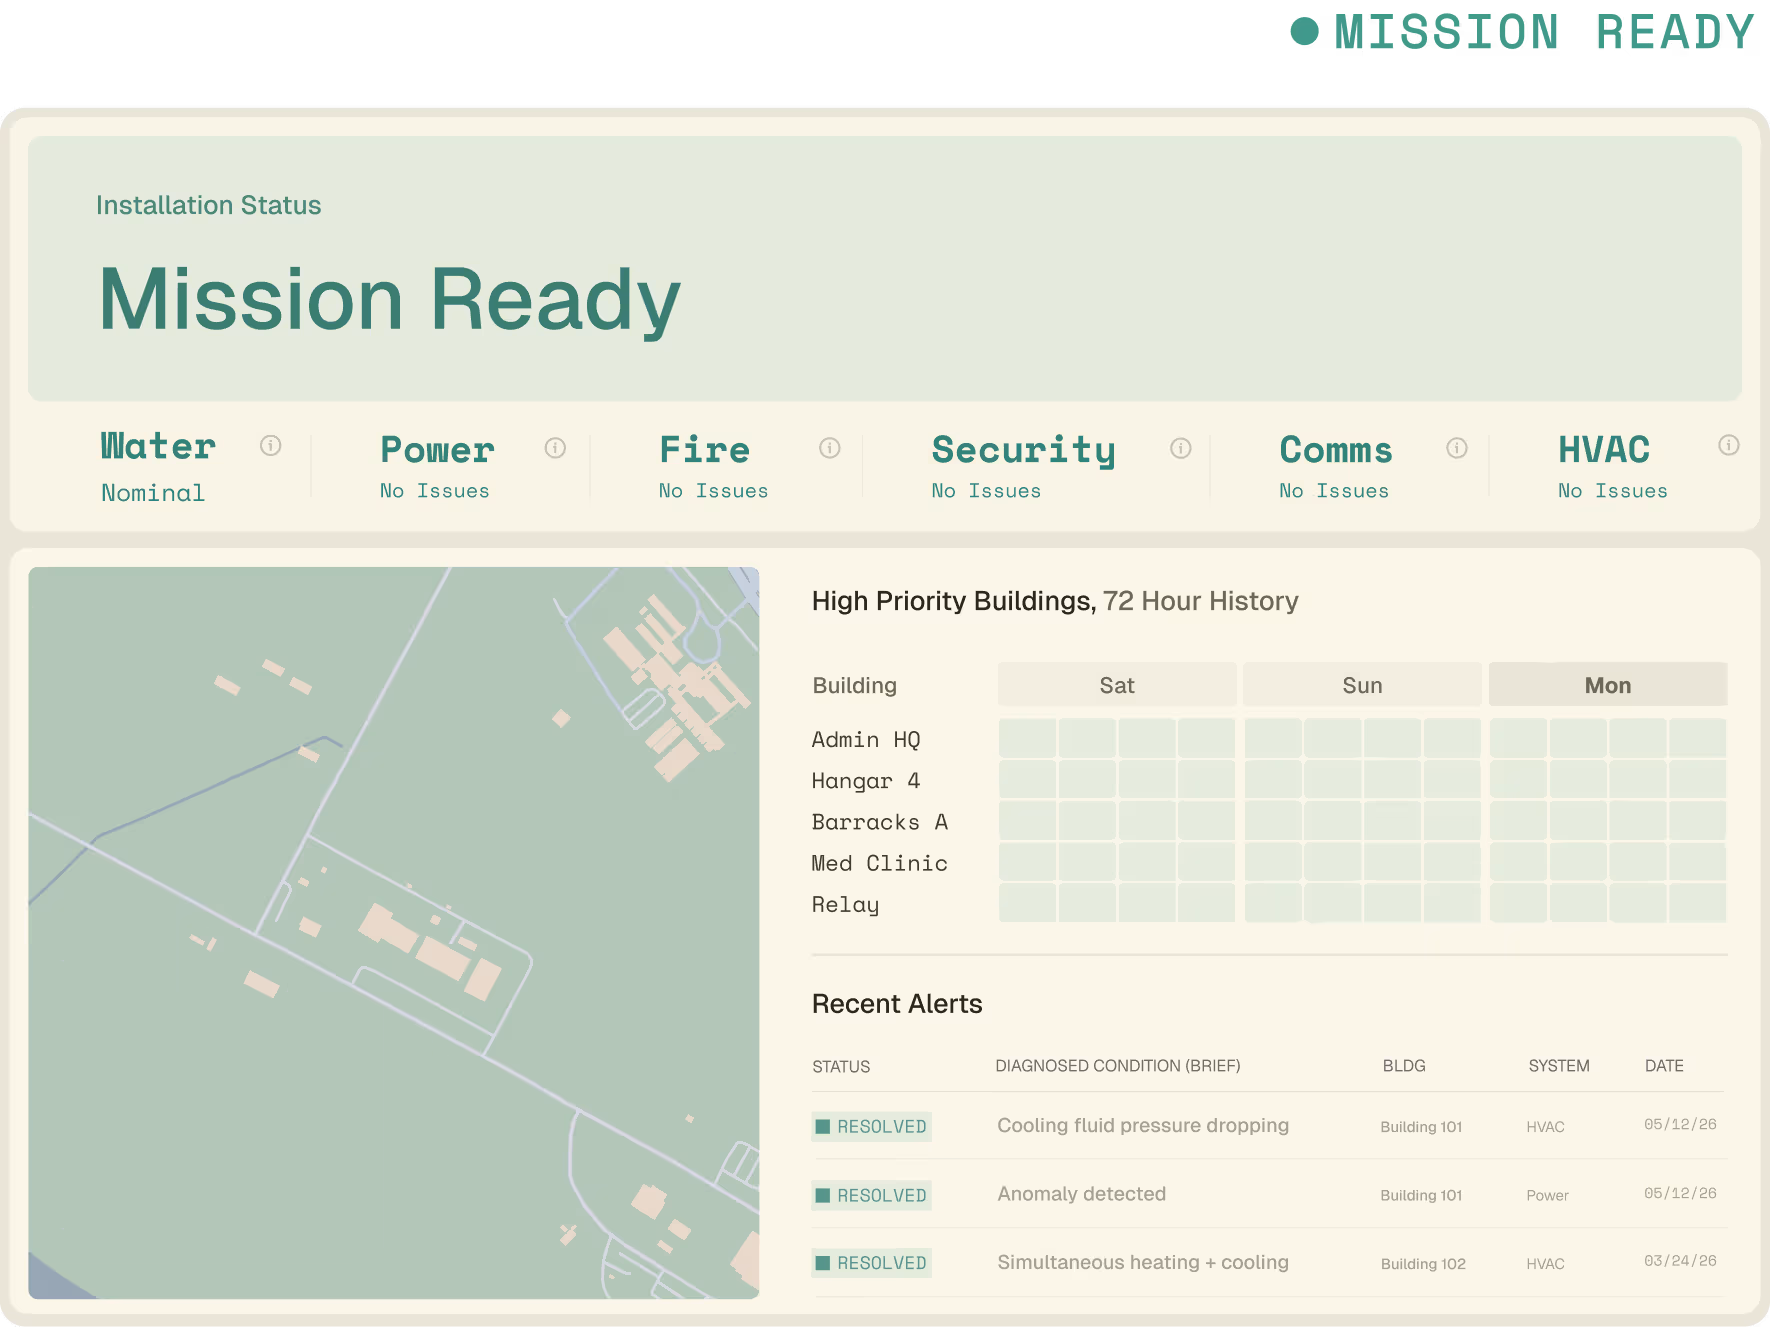Open the Water system status
The height and width of the screenshot is (1327, 1770).
click(158, 466)
